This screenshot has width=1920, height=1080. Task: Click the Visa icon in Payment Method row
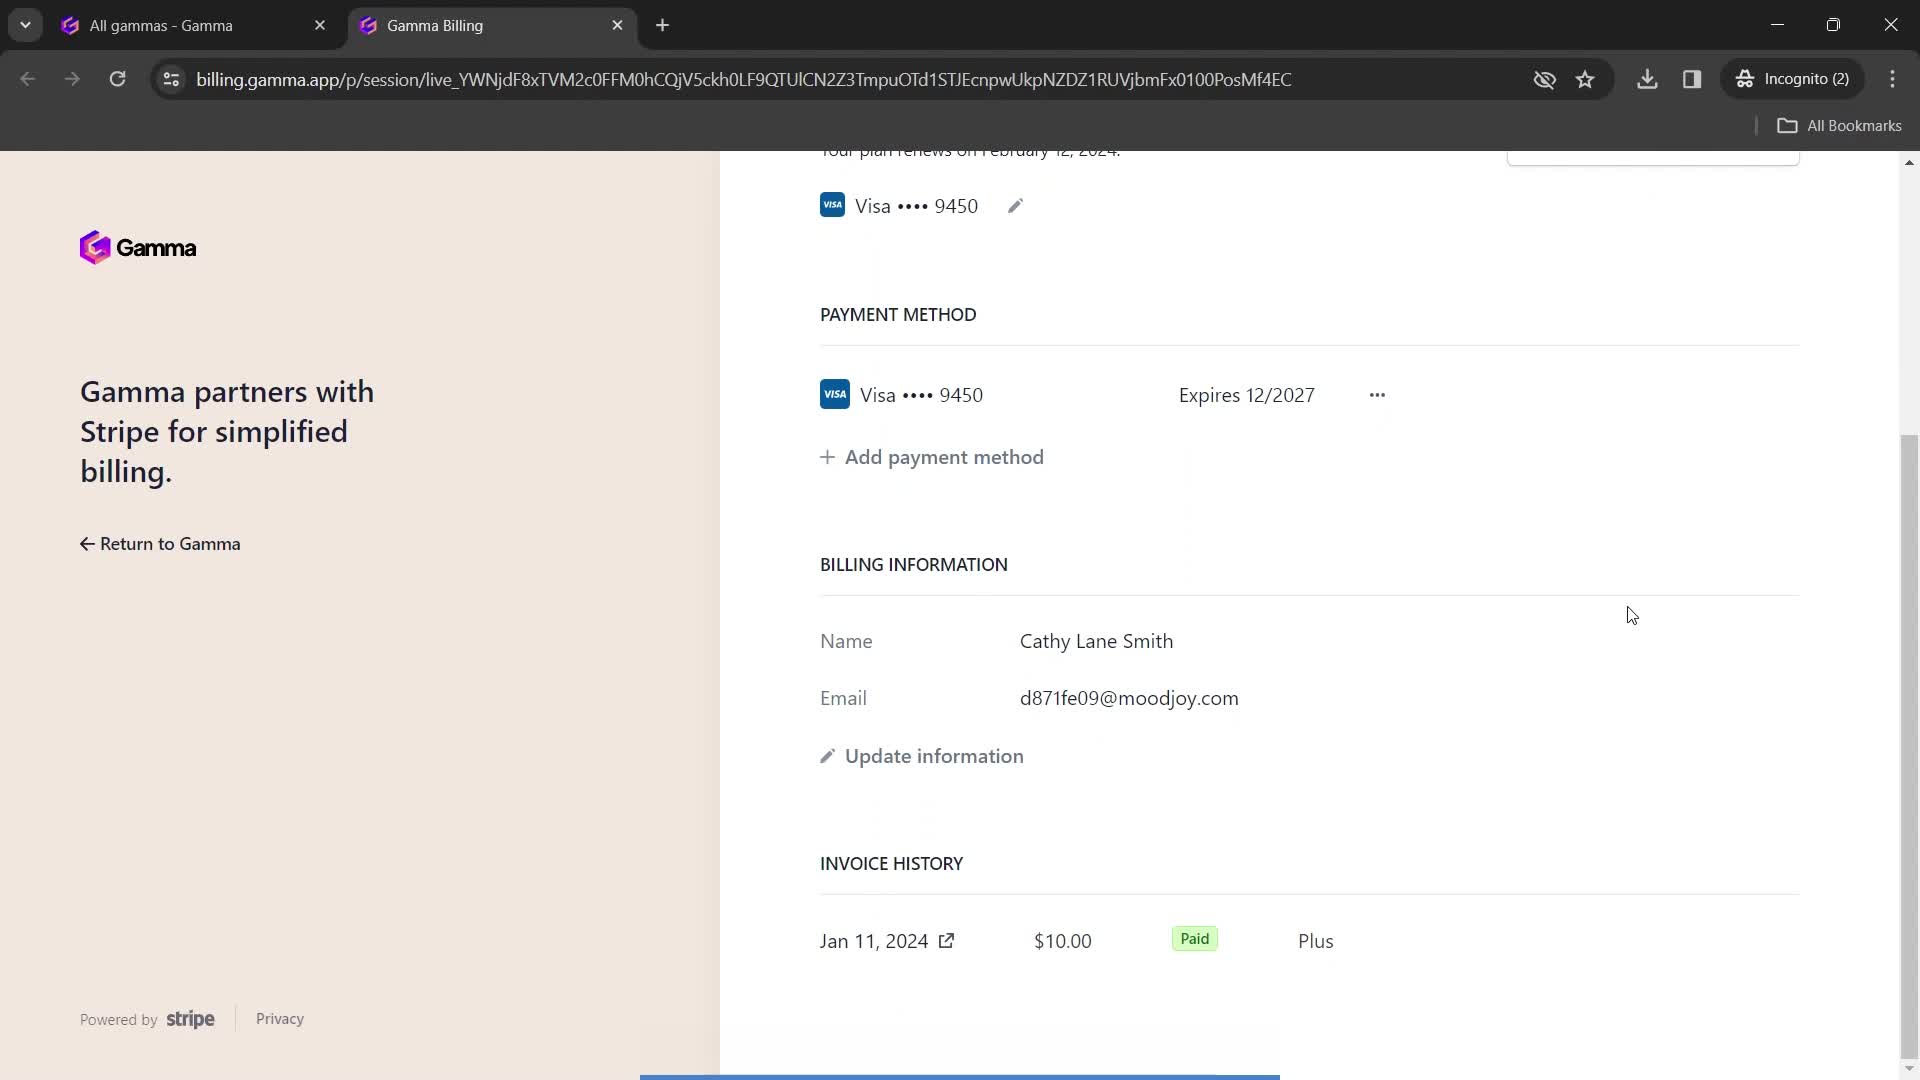pyautogui.click(x=835, y=394)
